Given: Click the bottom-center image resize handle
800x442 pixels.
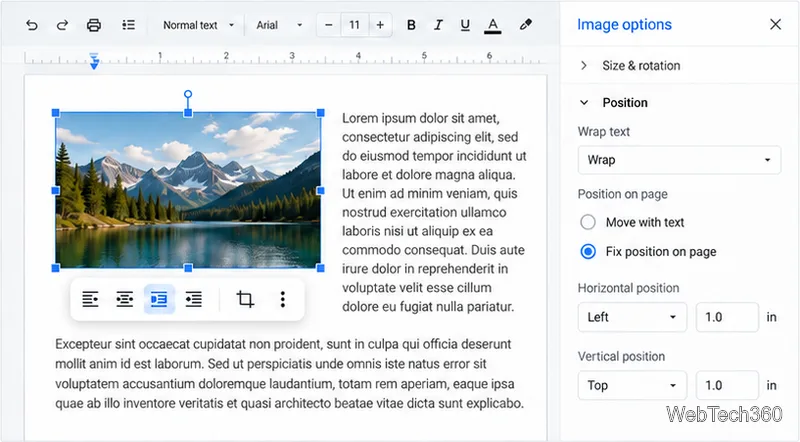Looking at the screenshot, I should pos(188,267).
